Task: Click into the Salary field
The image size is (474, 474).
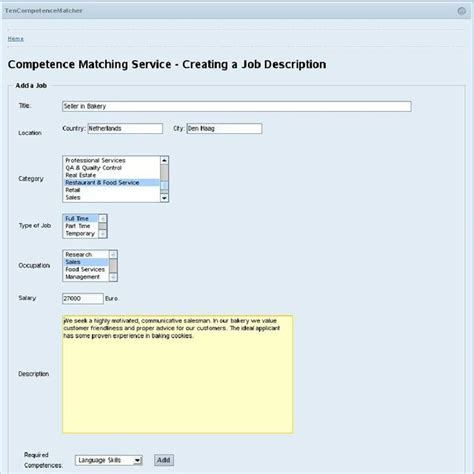Action: pyautogui.click(x=83, y=298)
